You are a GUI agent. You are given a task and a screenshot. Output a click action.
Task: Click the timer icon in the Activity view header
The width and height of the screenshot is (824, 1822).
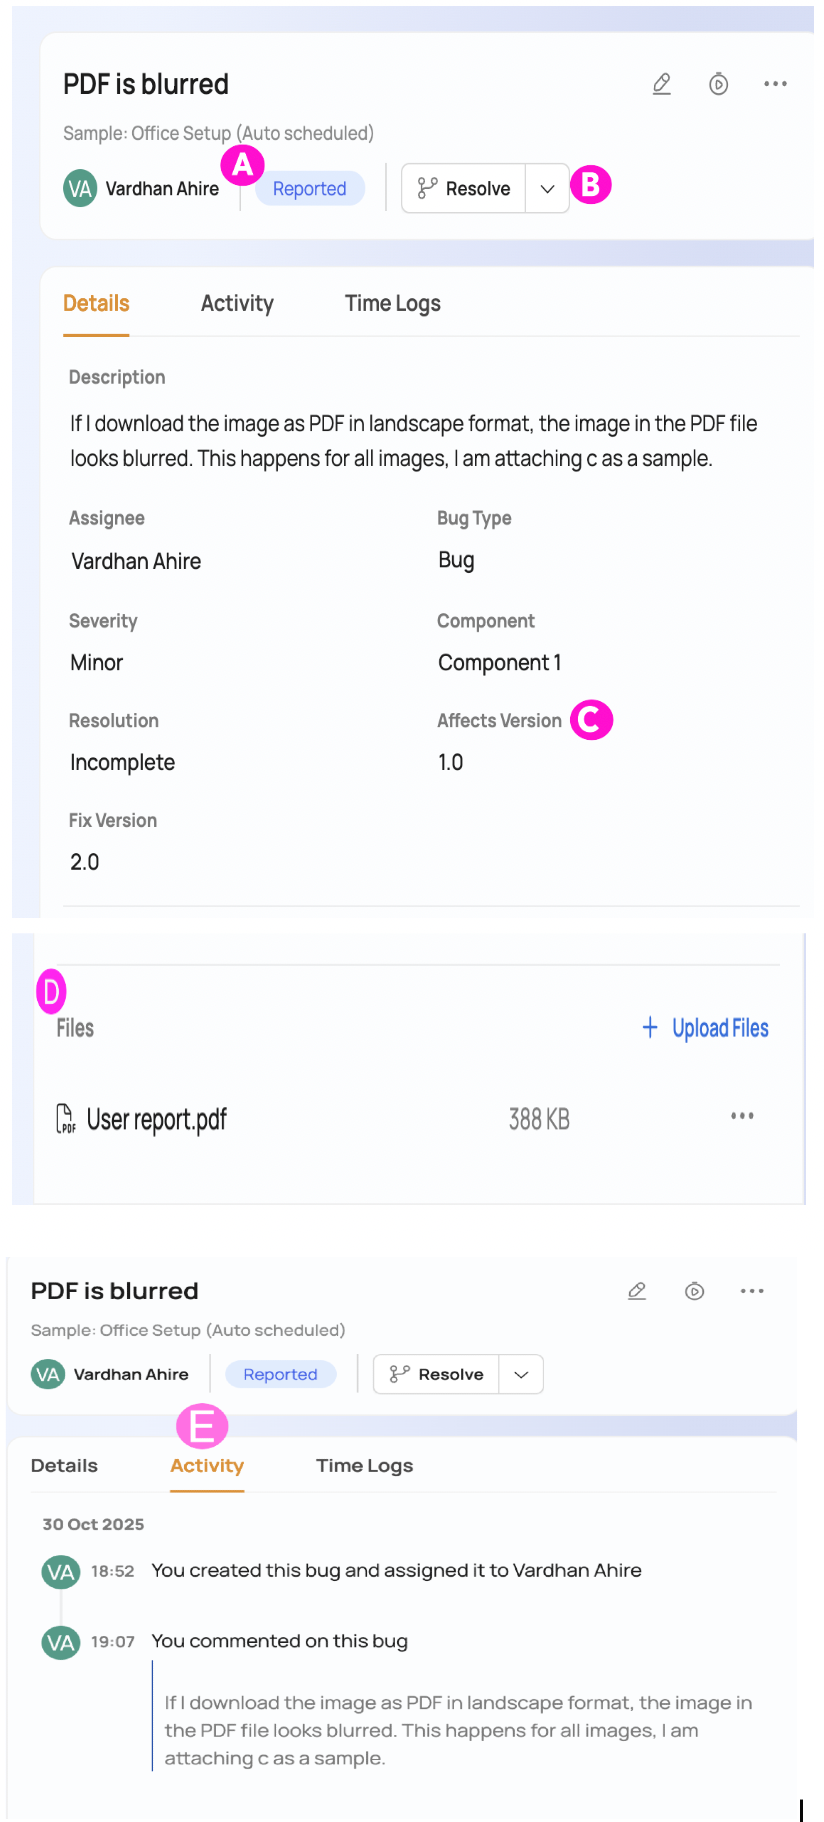(695, 1291)
